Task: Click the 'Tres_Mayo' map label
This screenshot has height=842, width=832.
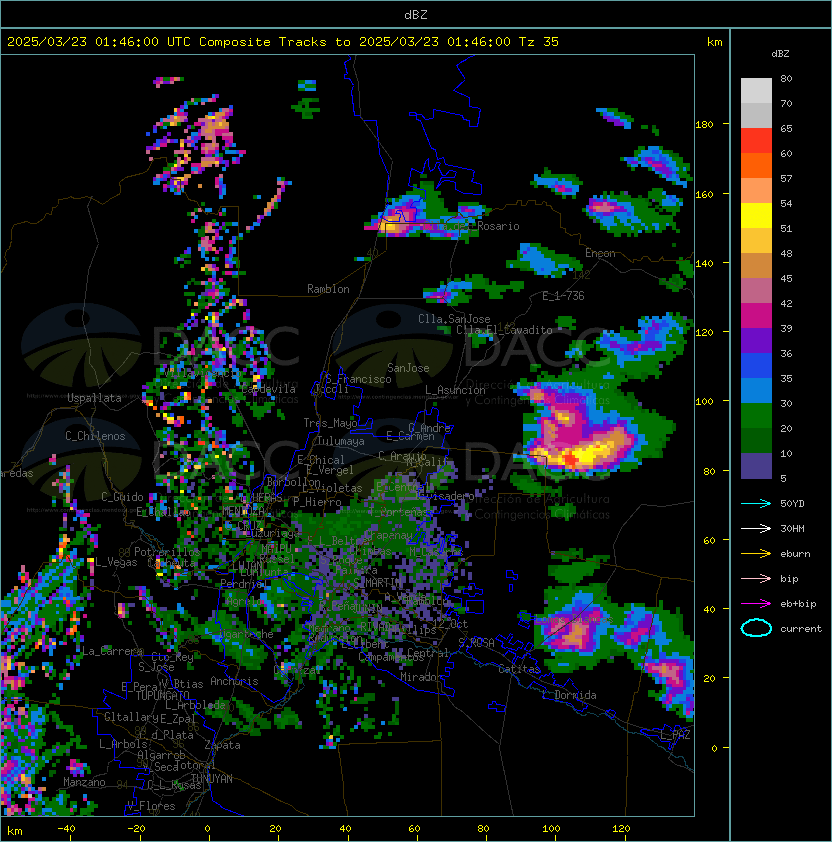Action: coord(330,423)
